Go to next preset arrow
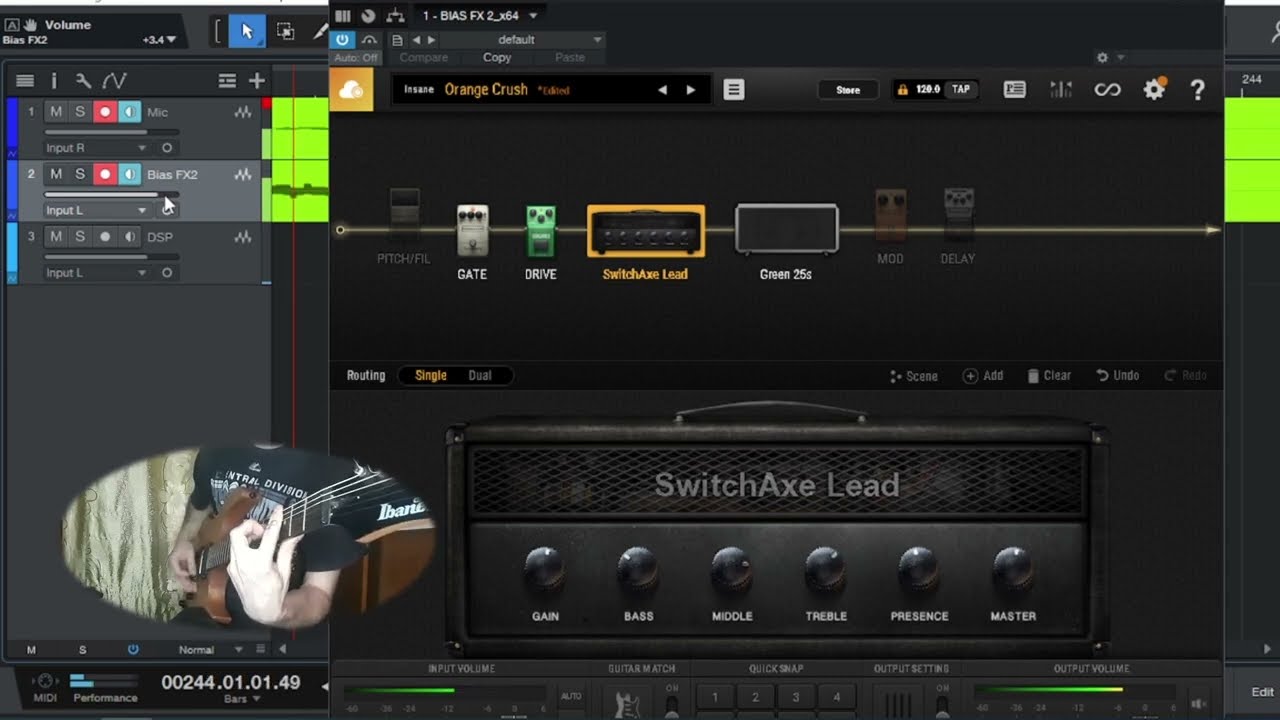 [690, 90]
